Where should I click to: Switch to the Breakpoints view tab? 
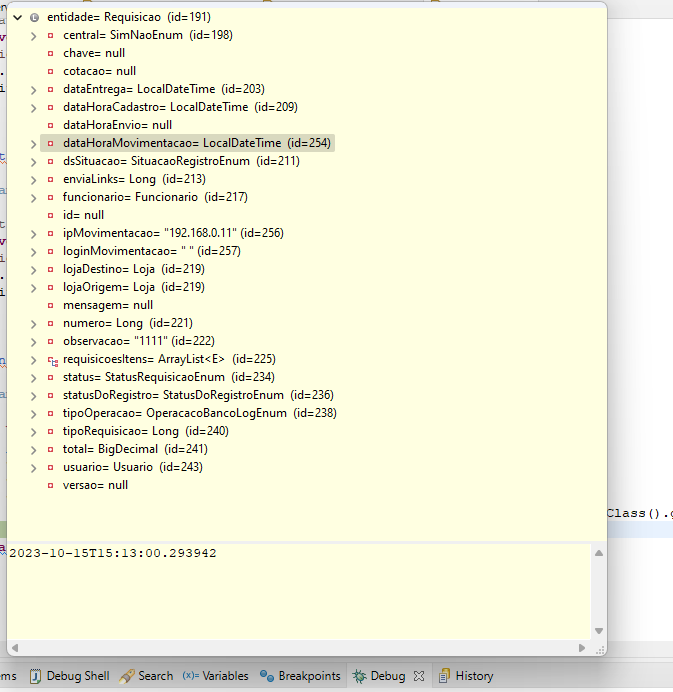click(x=301, y=676)
